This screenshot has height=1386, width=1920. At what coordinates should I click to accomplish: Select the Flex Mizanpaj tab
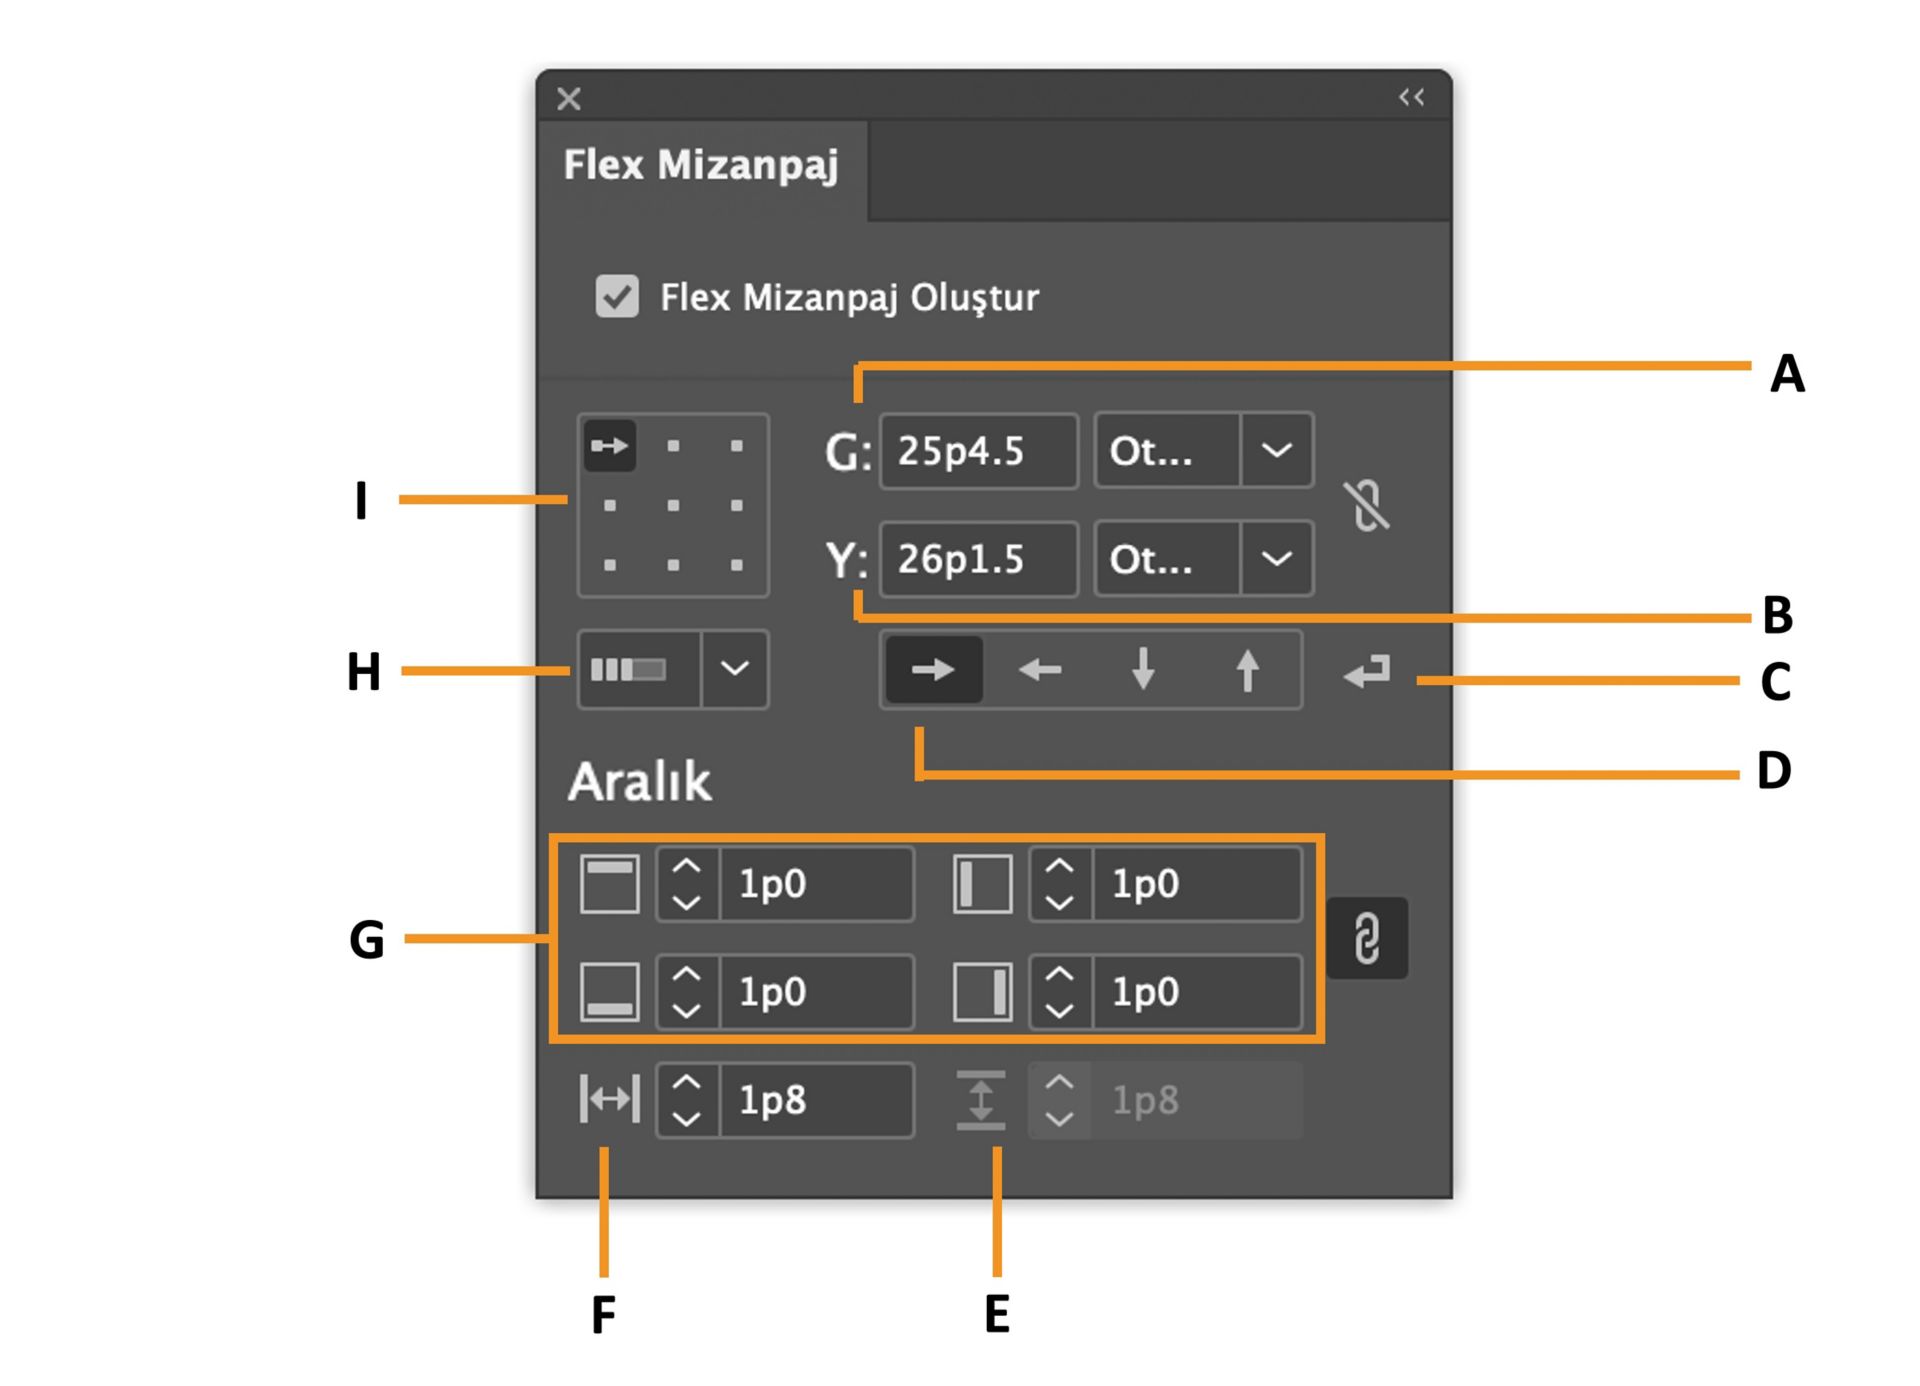point(701,166)
